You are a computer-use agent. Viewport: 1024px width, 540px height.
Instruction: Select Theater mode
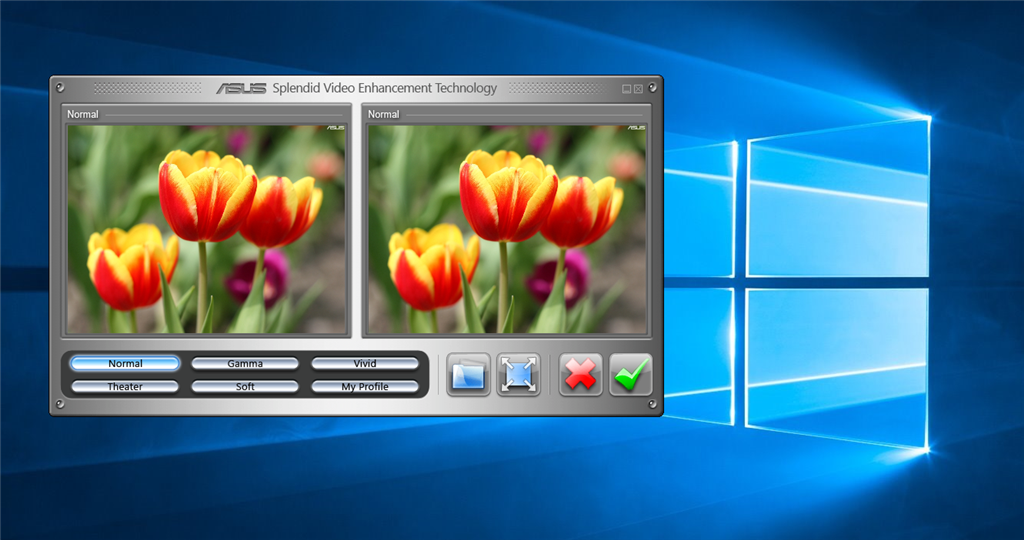tap(125, 387)
